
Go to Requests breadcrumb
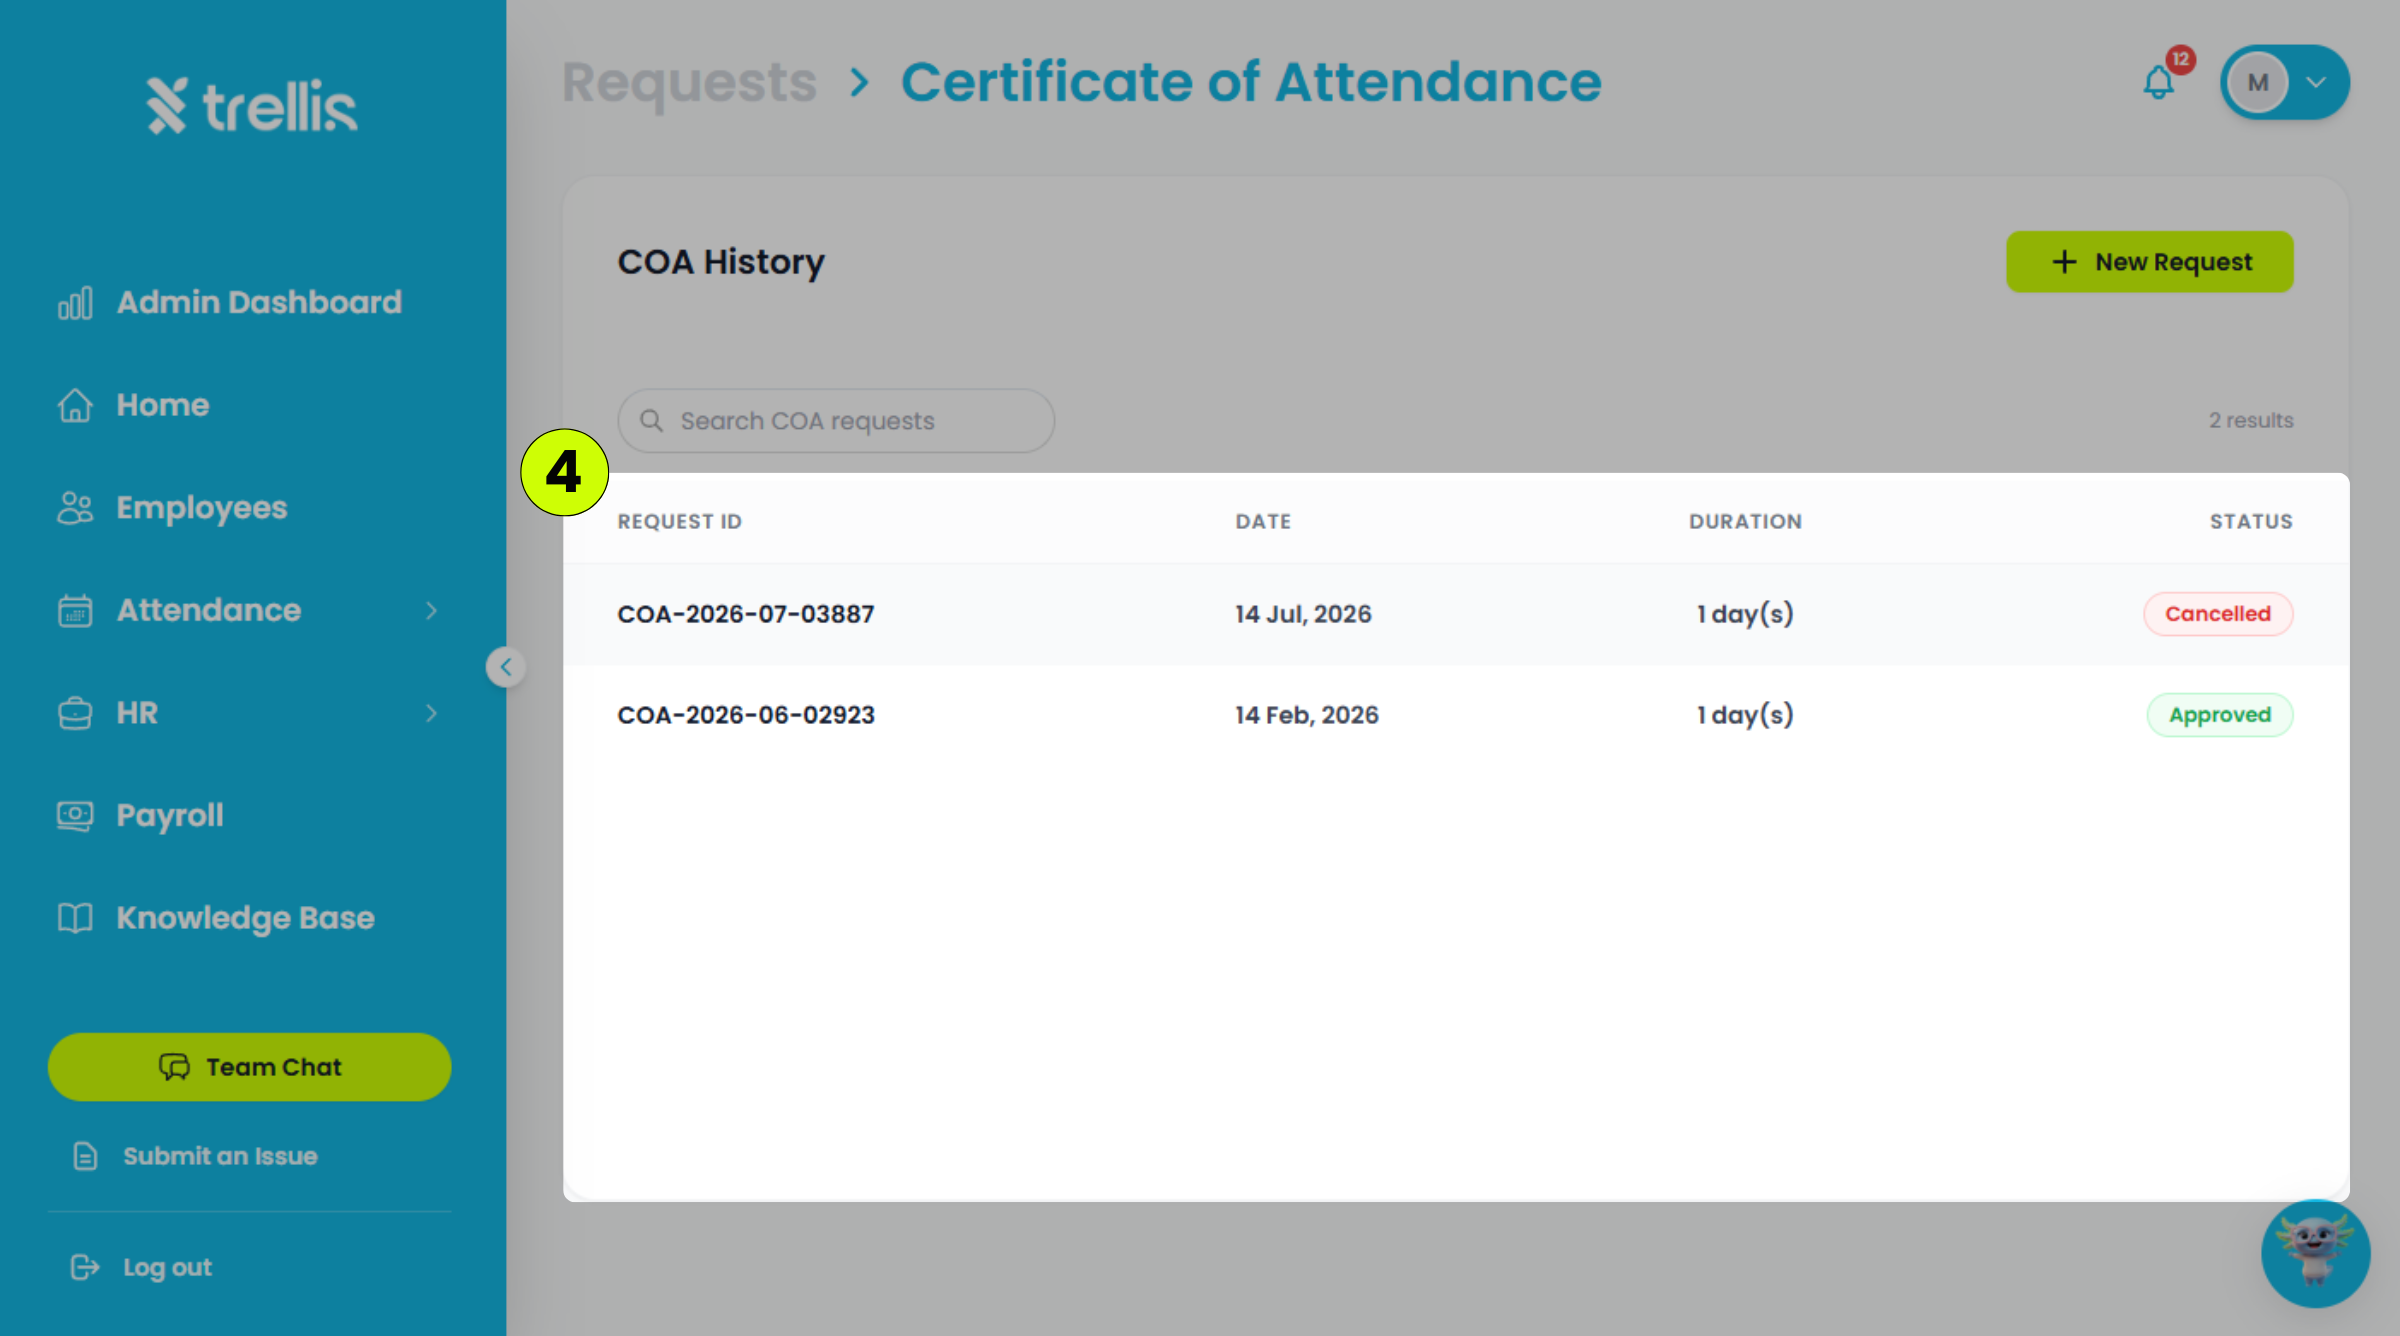tap(689, 82)
